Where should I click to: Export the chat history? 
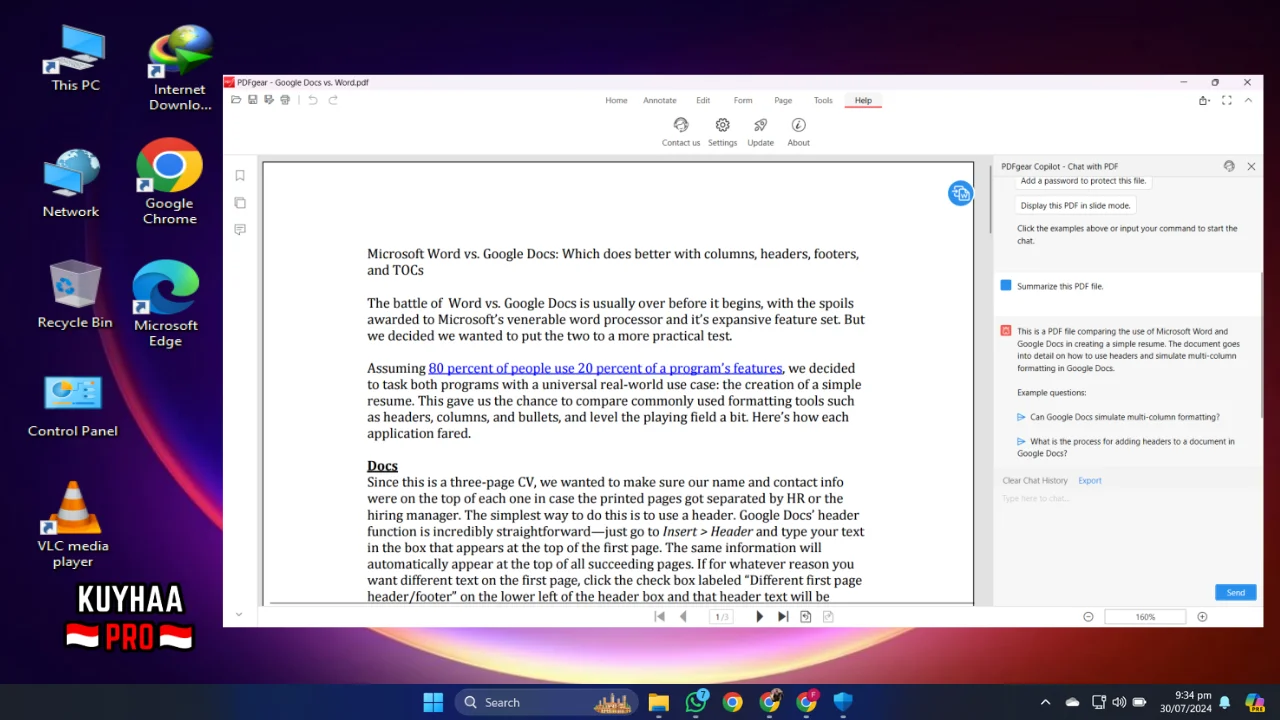[x=1090, y=480]
